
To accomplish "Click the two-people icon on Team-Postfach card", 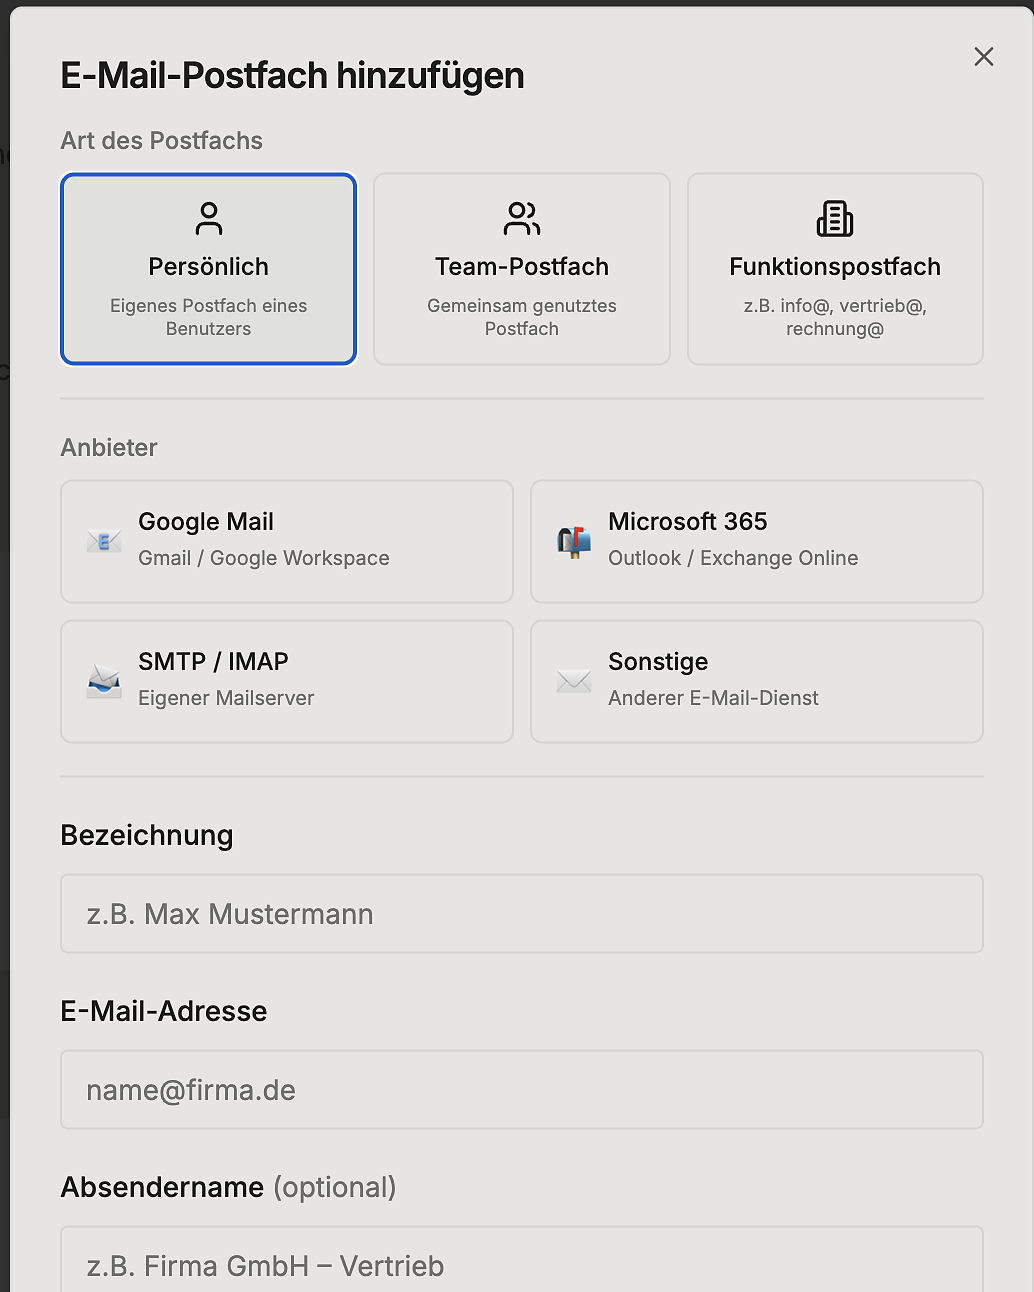I will point(521,218).
